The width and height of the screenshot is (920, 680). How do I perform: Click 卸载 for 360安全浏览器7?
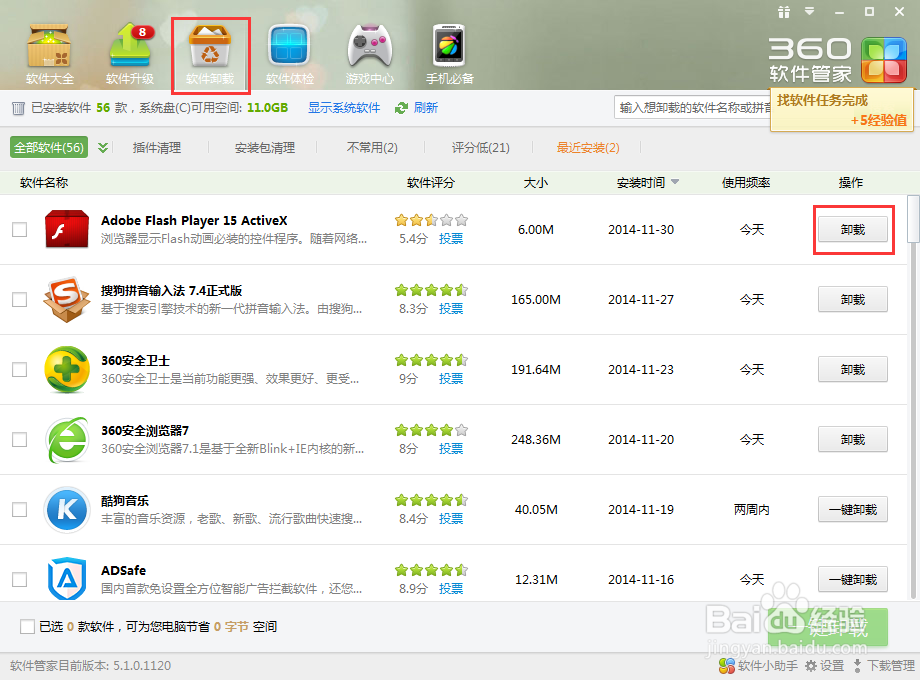tap(853, 439)
